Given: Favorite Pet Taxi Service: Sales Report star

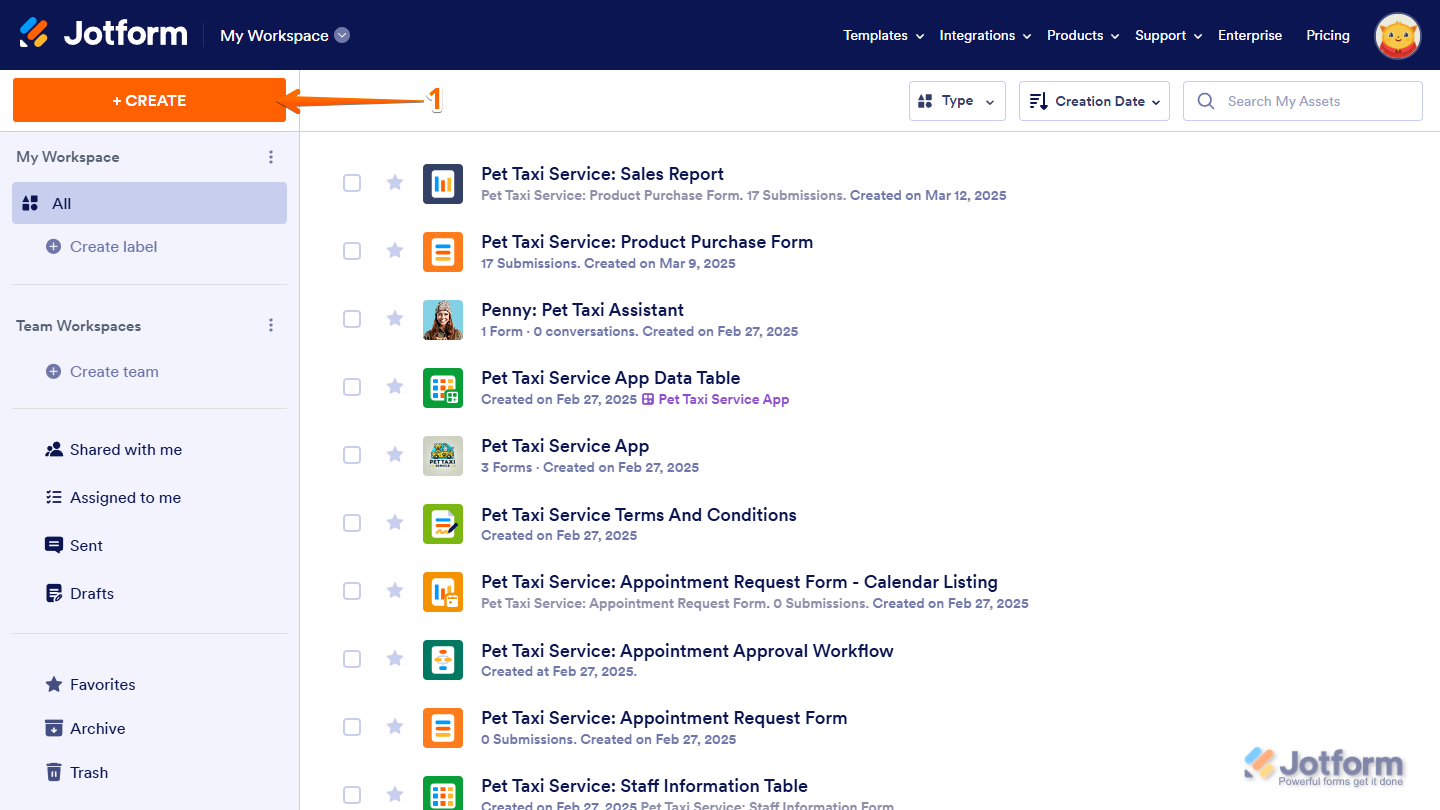Looking at the screenshot, I should [x=395, y=182].
